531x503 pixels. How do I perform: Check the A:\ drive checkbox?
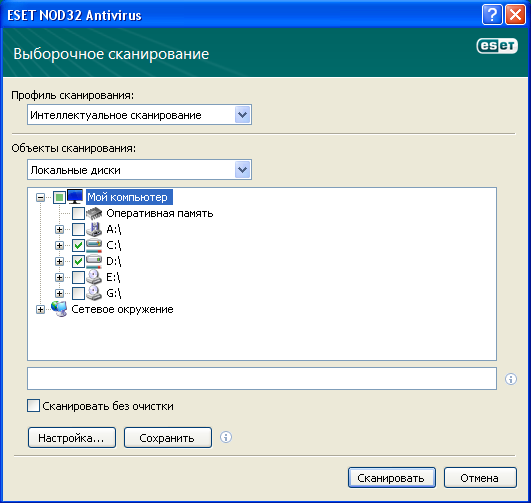(x=78, y=229)
